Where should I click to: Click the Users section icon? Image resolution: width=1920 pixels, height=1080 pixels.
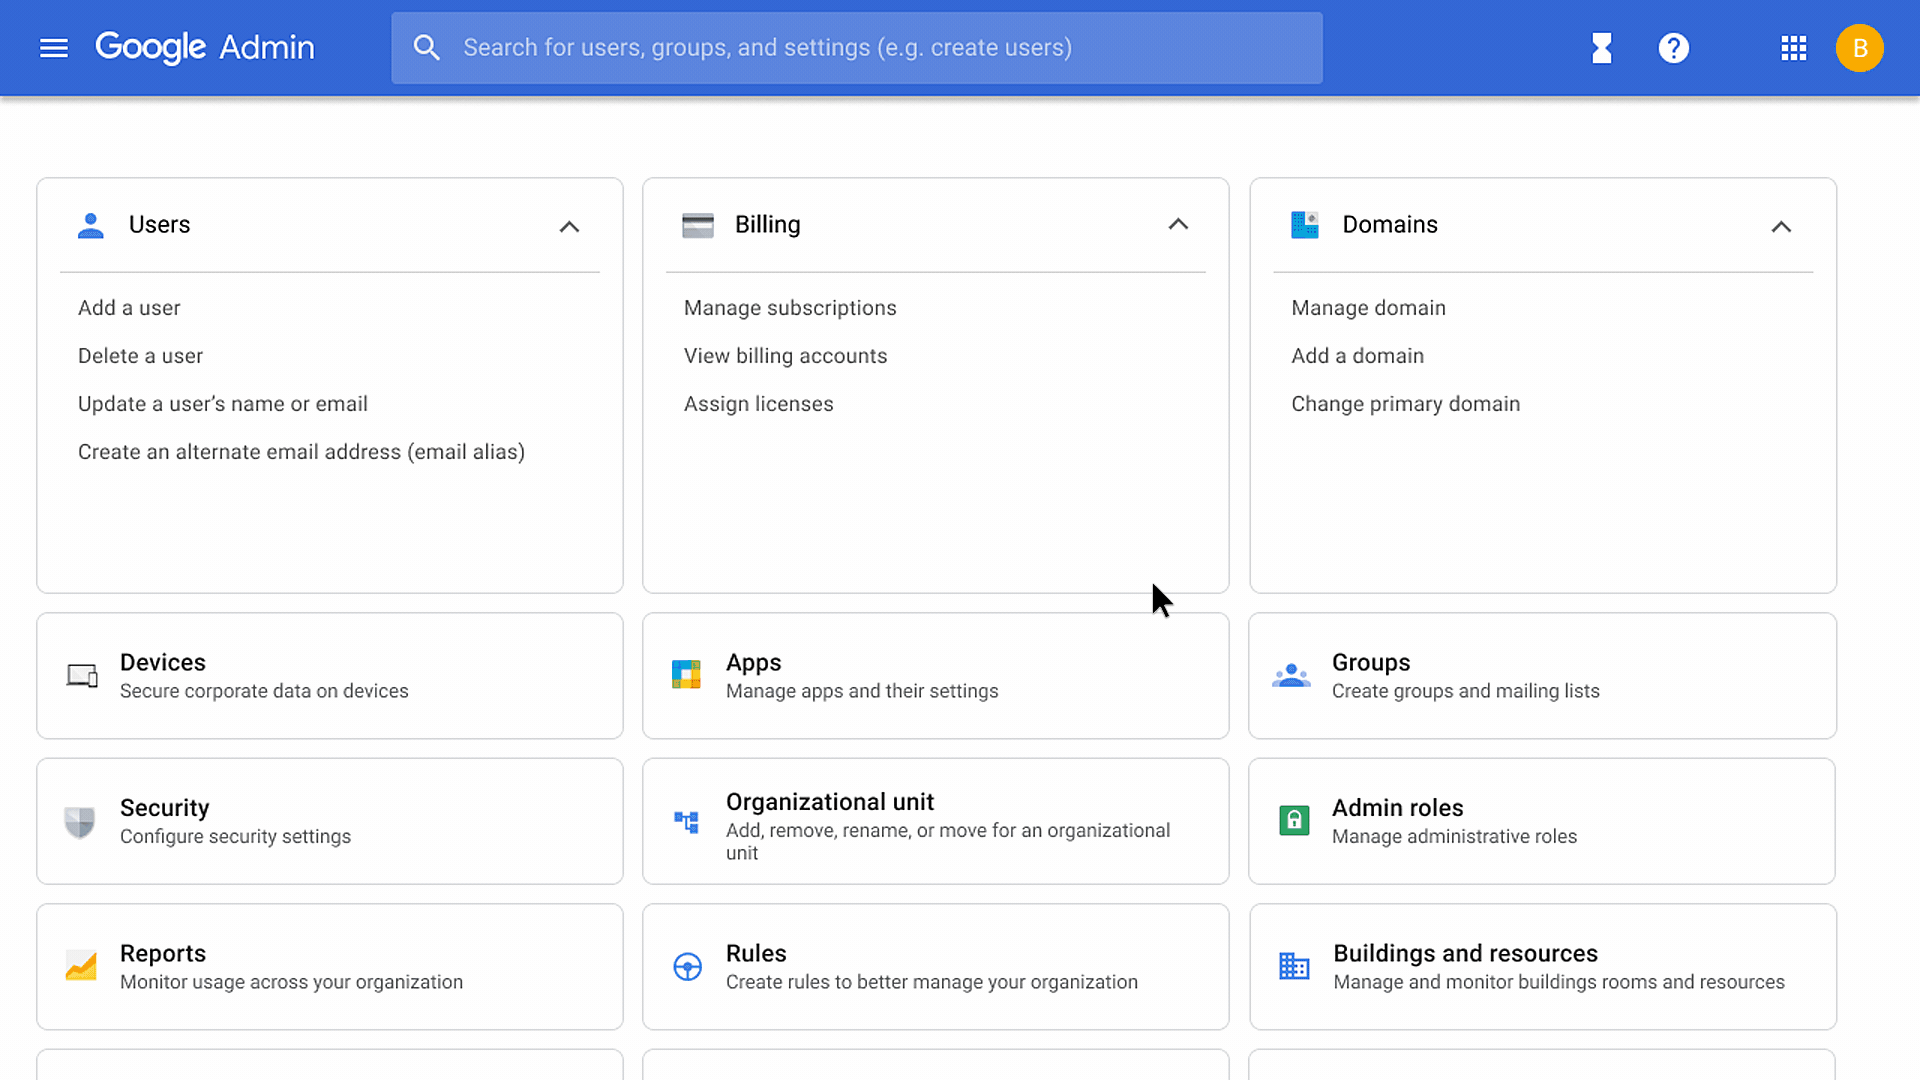click(90, 224)
